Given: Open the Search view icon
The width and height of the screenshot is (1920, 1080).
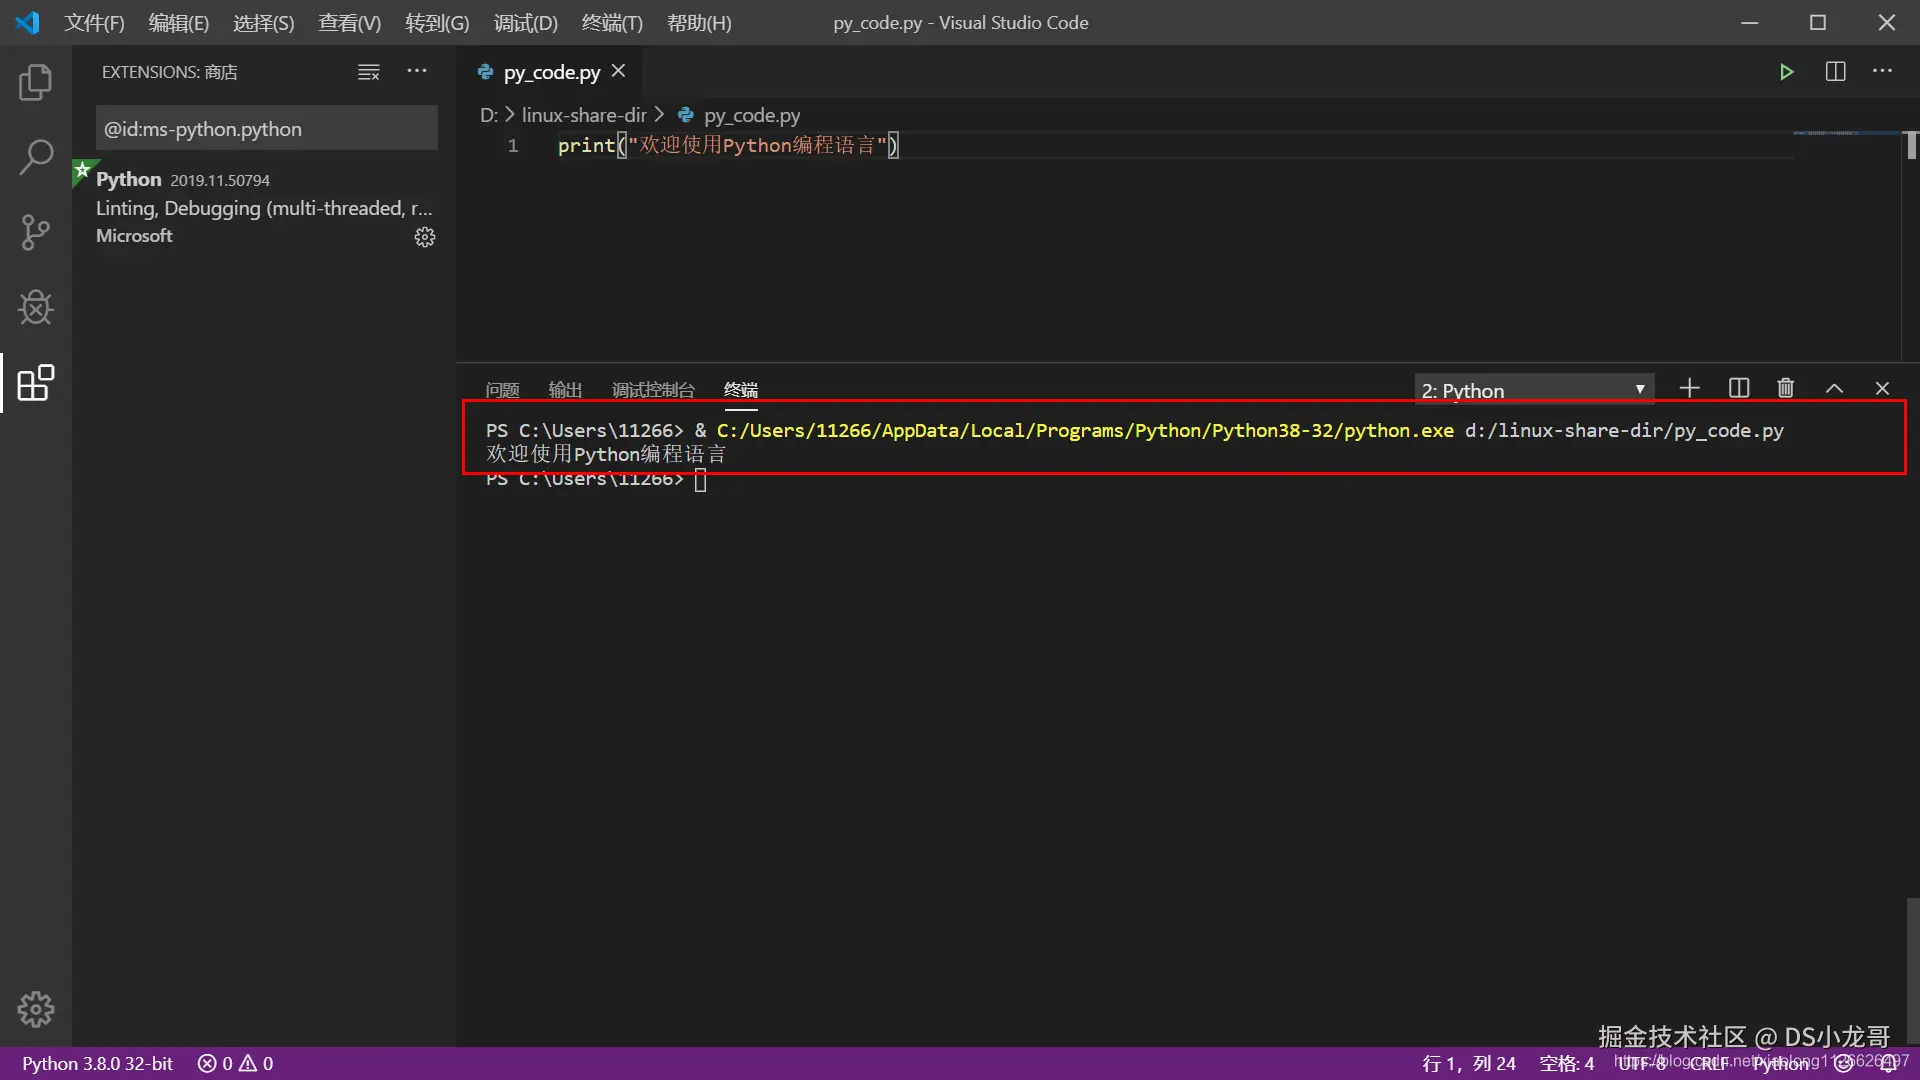Looking at the screenshot, I should click(36, 157).
